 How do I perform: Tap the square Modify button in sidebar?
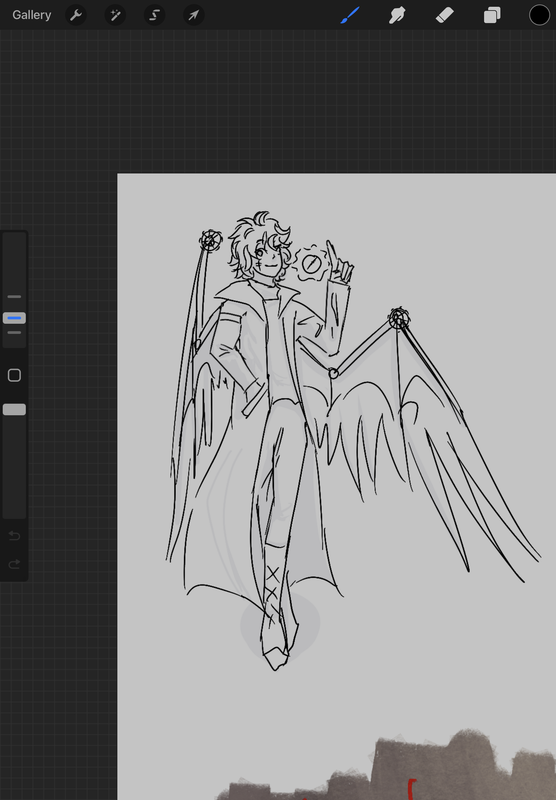tap(14, 376)
